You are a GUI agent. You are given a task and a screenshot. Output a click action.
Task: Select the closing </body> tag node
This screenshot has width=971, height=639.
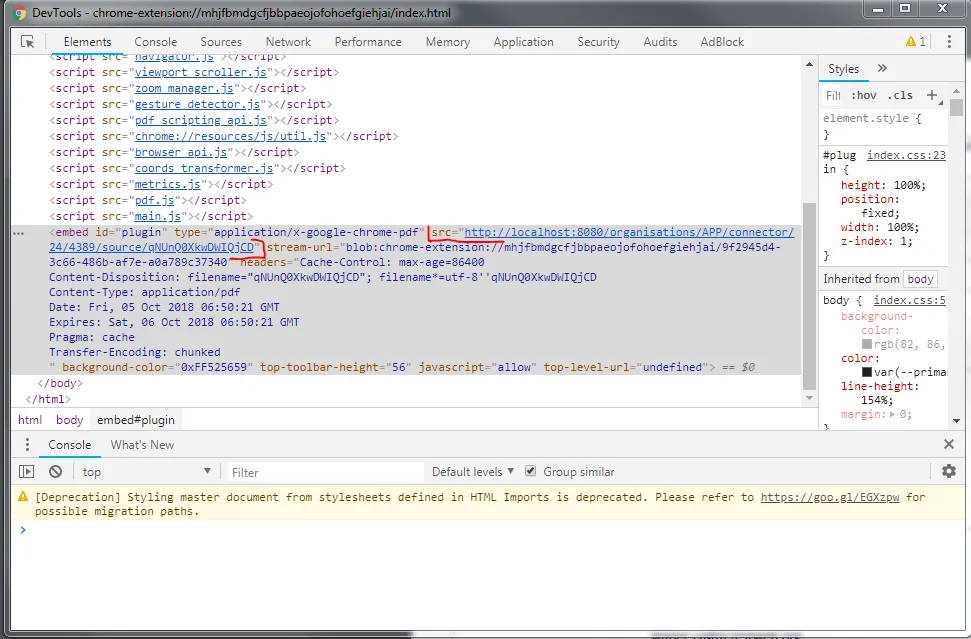[60, 383]
